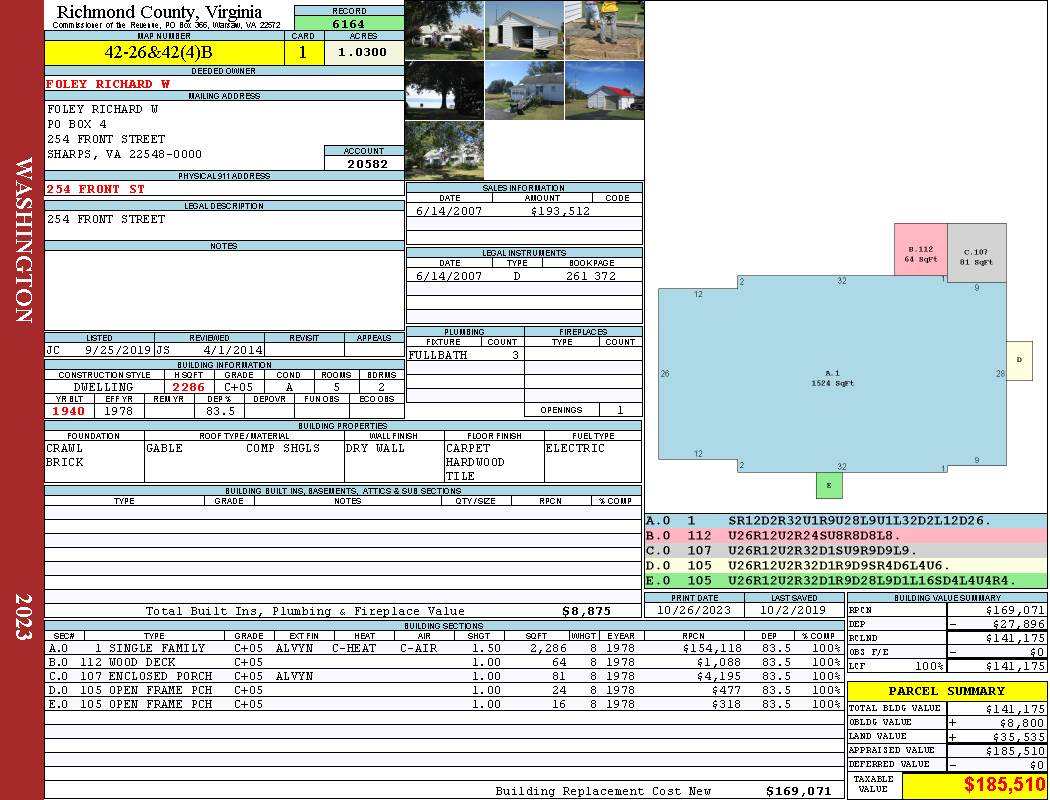The width and height of the screenshot is (1050, 800).
Task: Click the ENCLOSED PORCH building section row
Action: point(445,676)
